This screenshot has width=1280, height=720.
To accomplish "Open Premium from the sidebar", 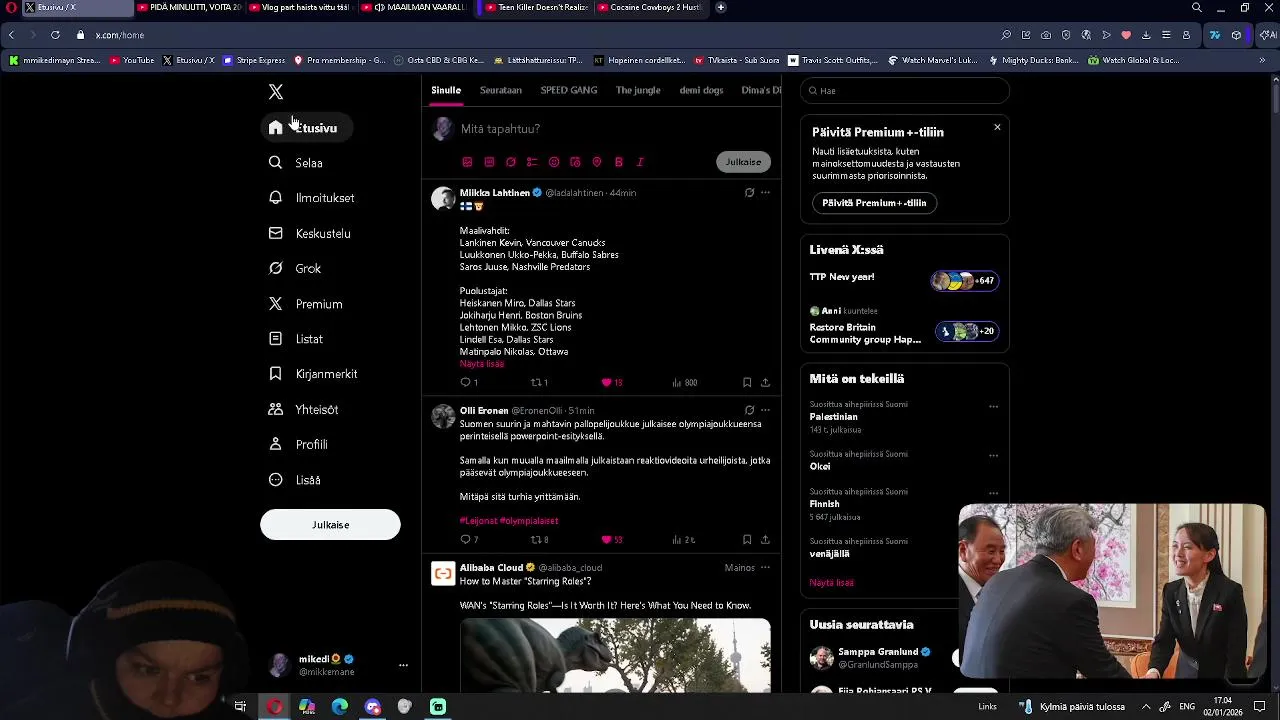I will point(305,304).
